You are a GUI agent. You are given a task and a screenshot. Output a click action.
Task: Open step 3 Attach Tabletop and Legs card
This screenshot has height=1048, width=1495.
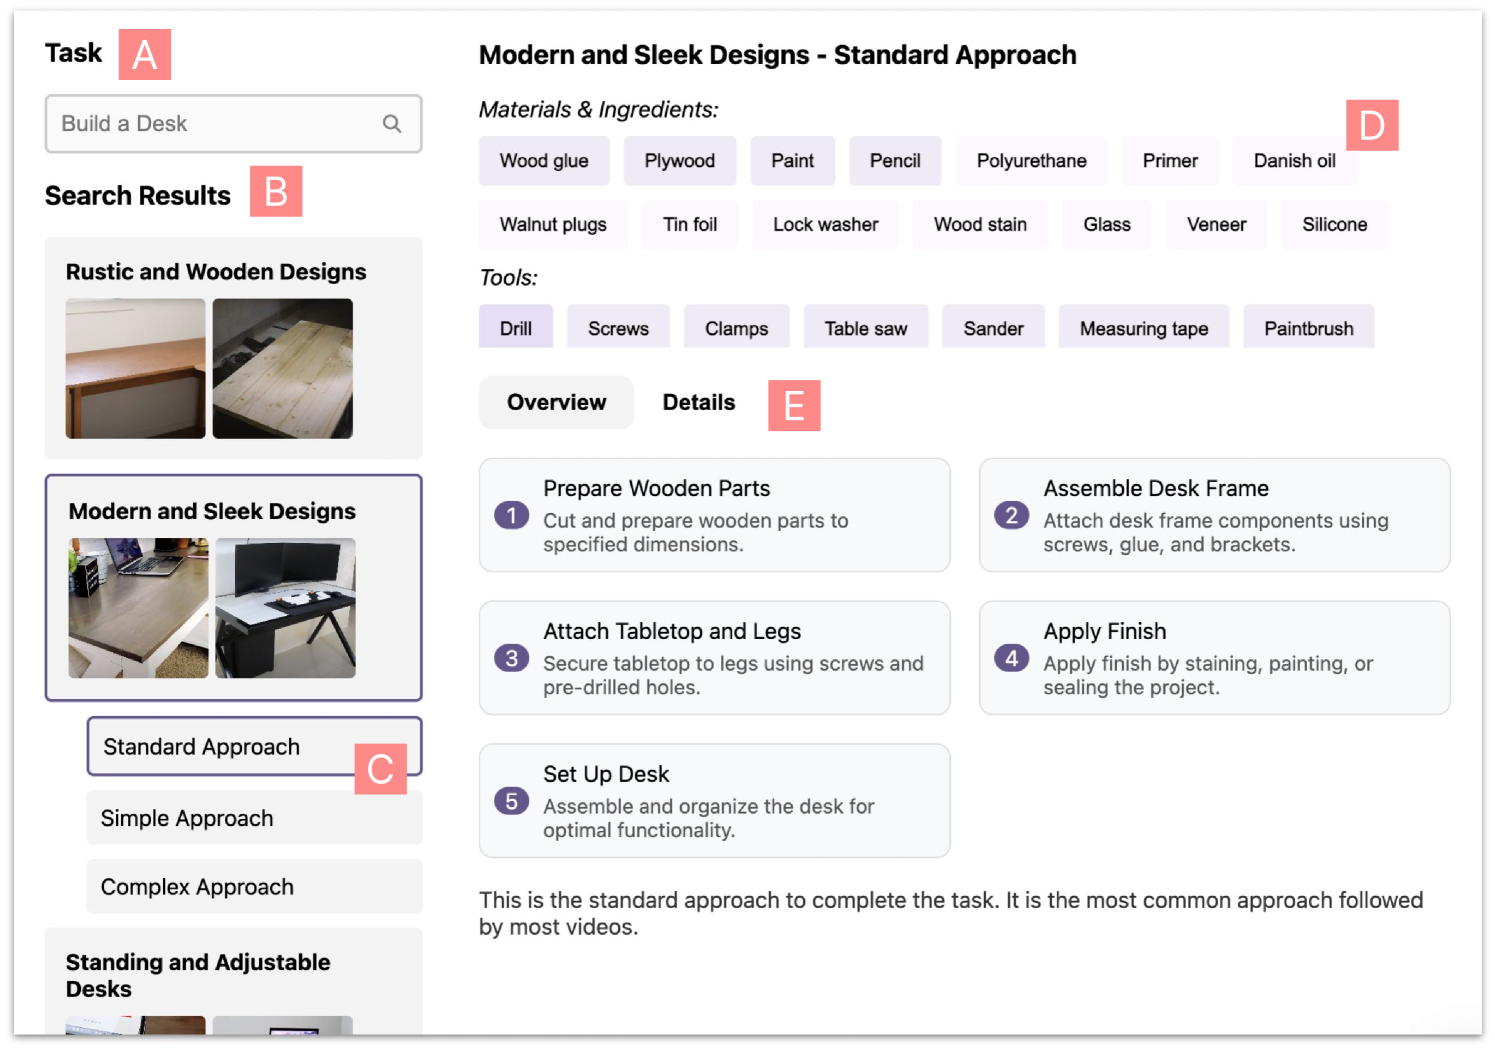(x=715, y=658)
